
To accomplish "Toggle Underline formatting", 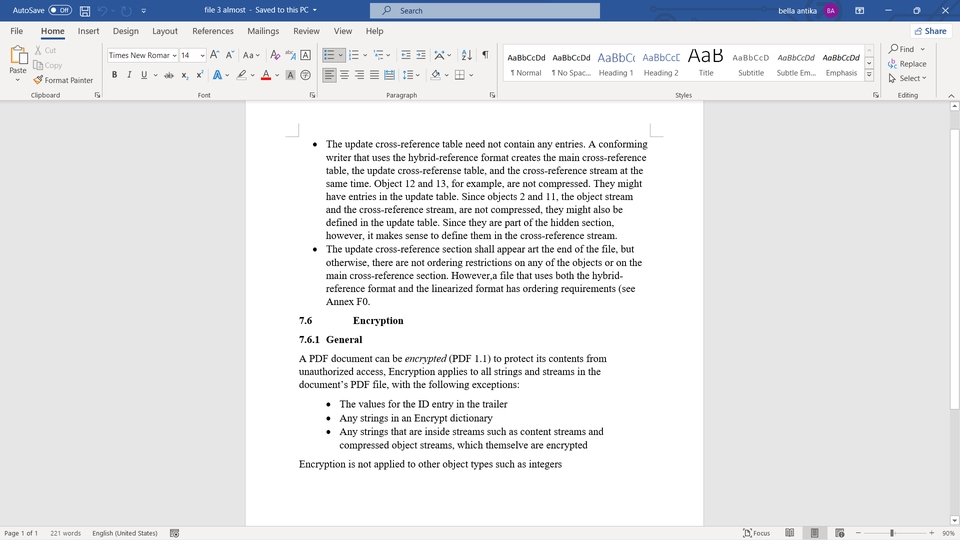I will click(x=144, y=75).
